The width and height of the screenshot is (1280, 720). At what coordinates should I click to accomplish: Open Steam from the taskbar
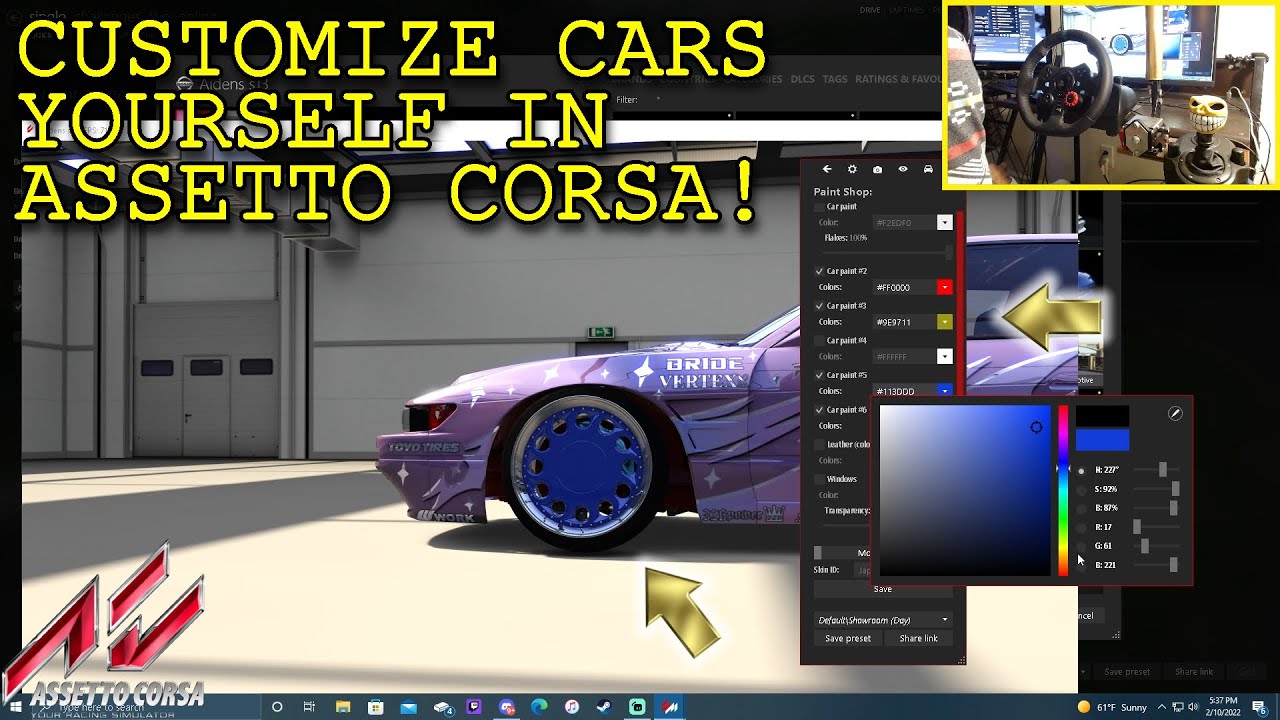pyautogui.click(x=605, y=707)
